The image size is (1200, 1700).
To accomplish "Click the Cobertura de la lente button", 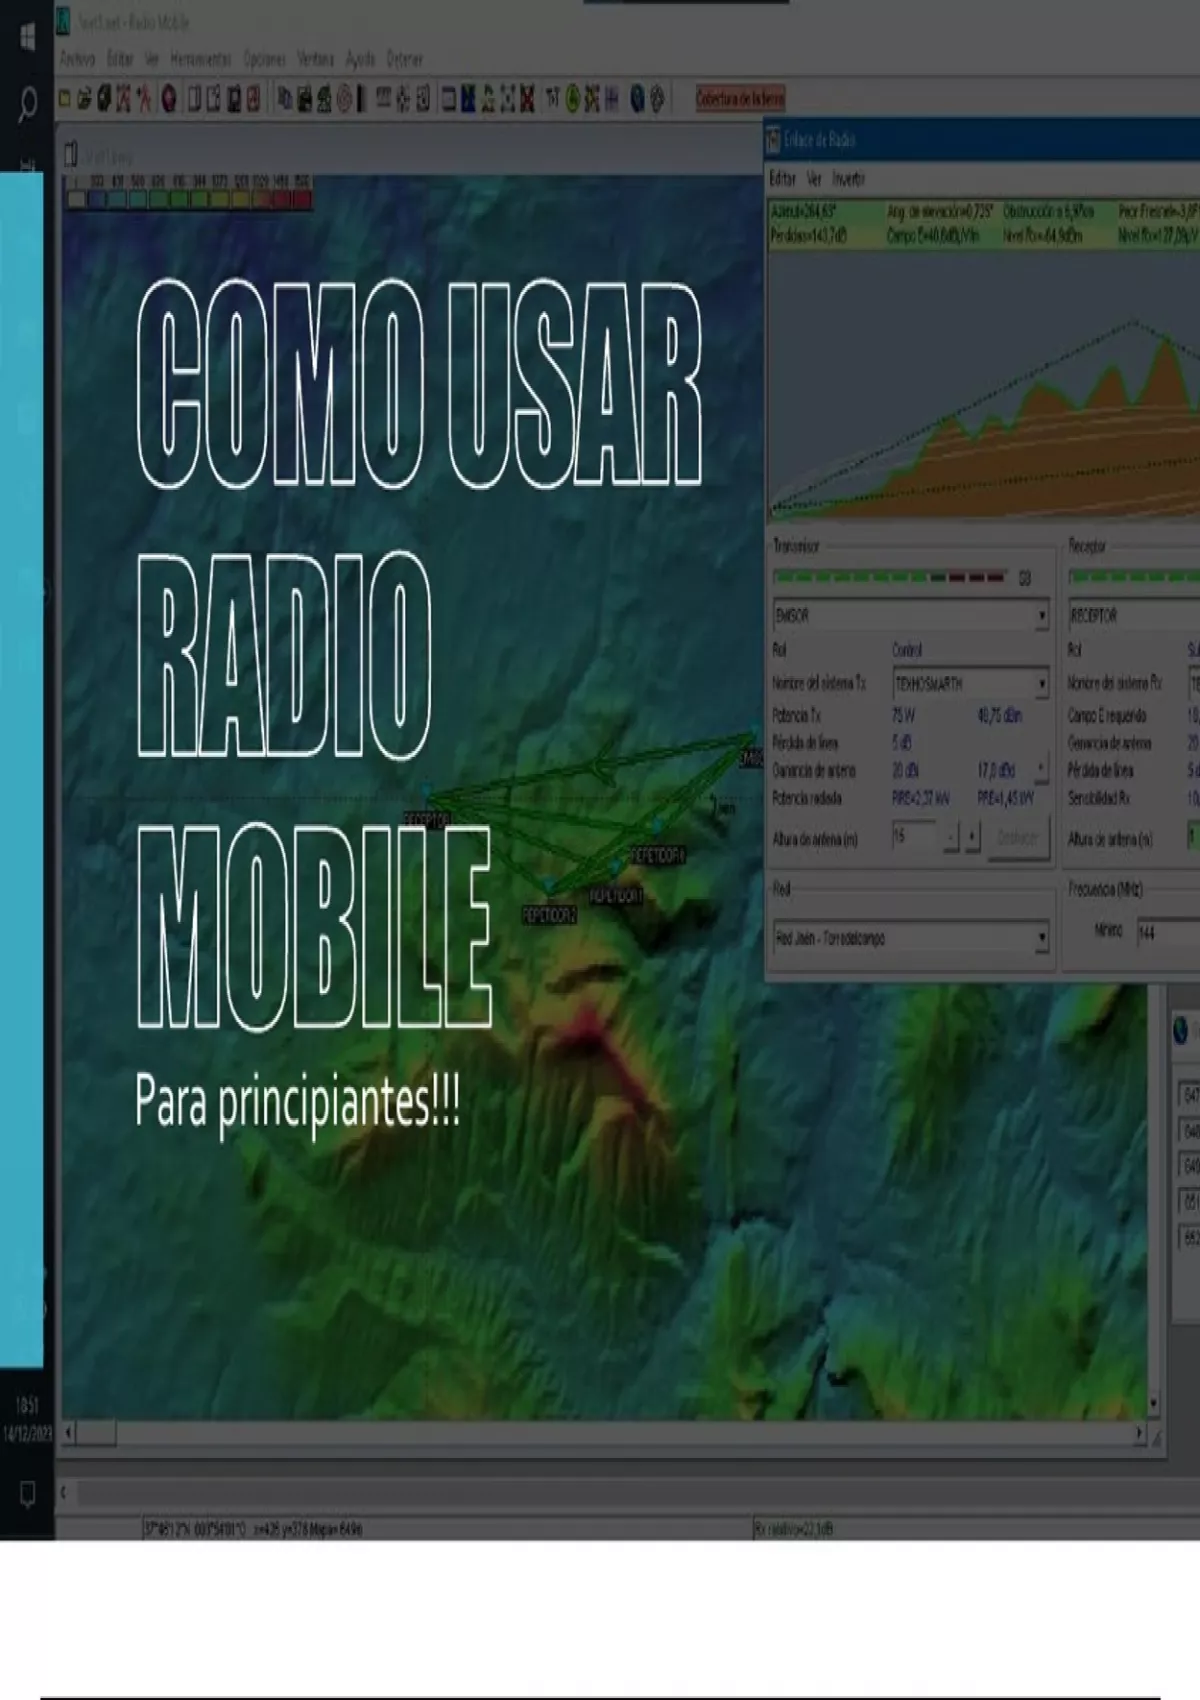I will coord(740,98).
